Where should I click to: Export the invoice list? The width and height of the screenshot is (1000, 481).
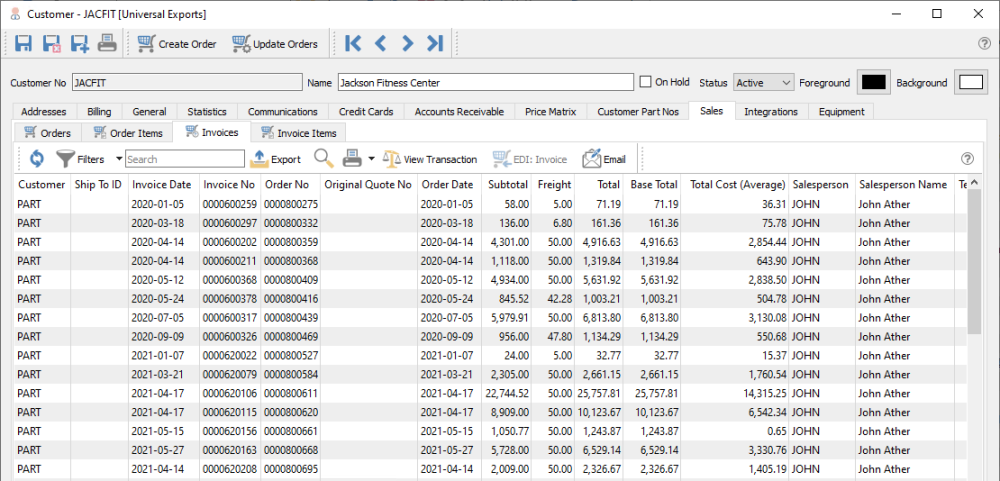275,158
